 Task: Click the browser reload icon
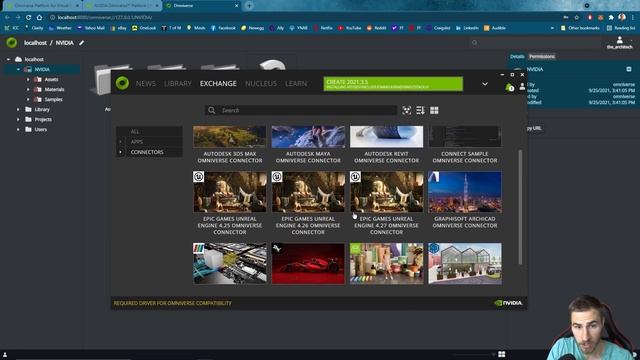29,18
